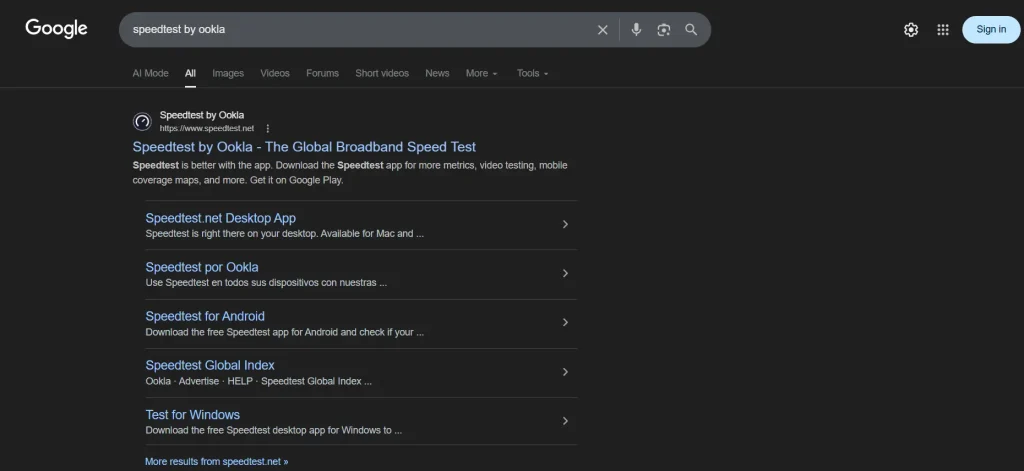The width and height of the screenshot is (1024, 471).
Task: Click text 'Ookla · Advertise · HELP'
Action: pos(199,382)
